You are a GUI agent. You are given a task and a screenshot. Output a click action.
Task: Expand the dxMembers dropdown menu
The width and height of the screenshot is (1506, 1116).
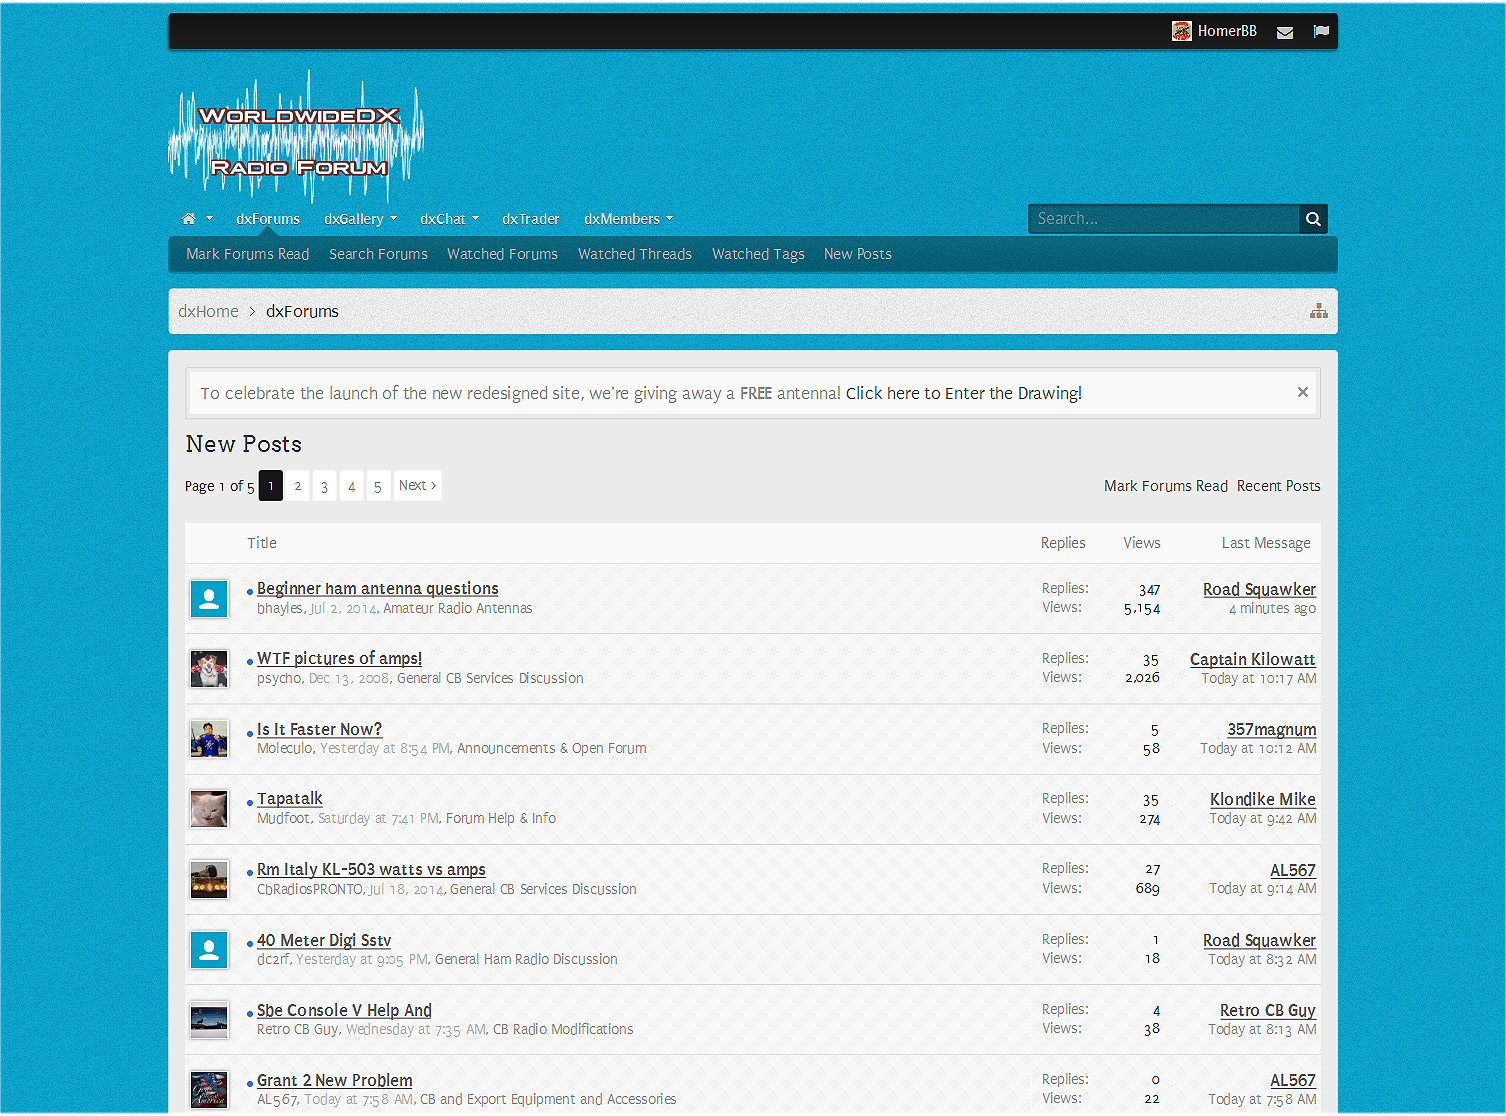[x=669, y=219]
